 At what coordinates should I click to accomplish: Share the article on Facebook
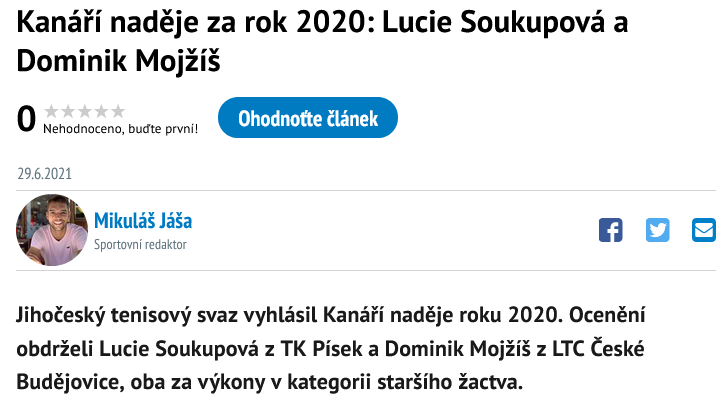pos(611,230)
